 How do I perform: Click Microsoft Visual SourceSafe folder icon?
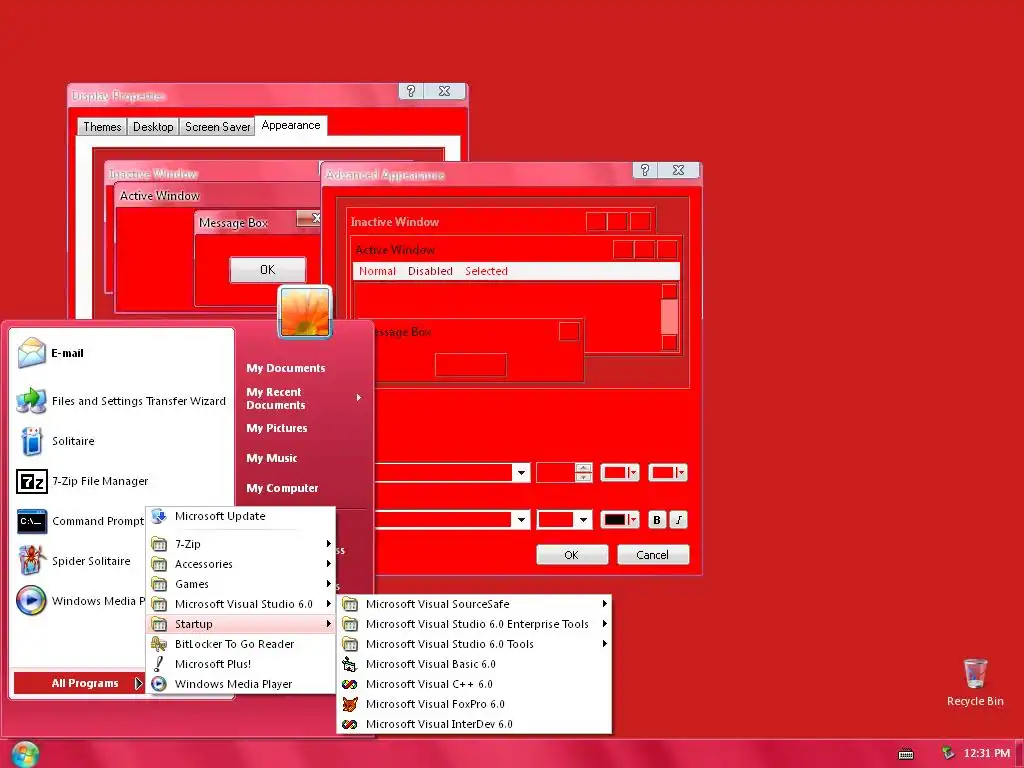350,604
